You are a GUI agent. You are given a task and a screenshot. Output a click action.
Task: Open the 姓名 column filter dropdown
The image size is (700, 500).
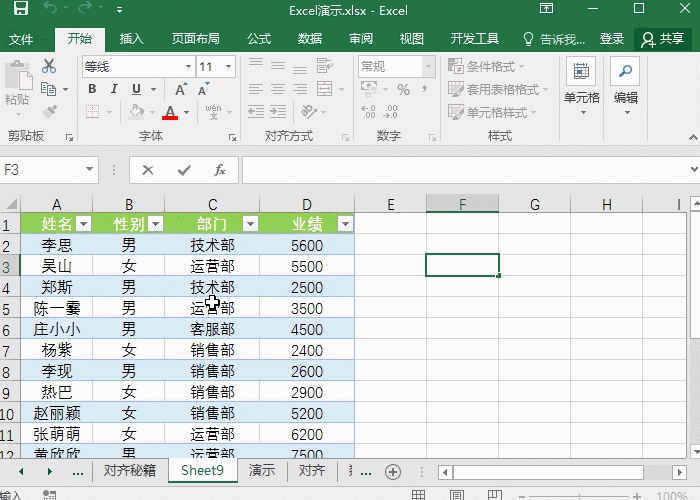point(83,224)
